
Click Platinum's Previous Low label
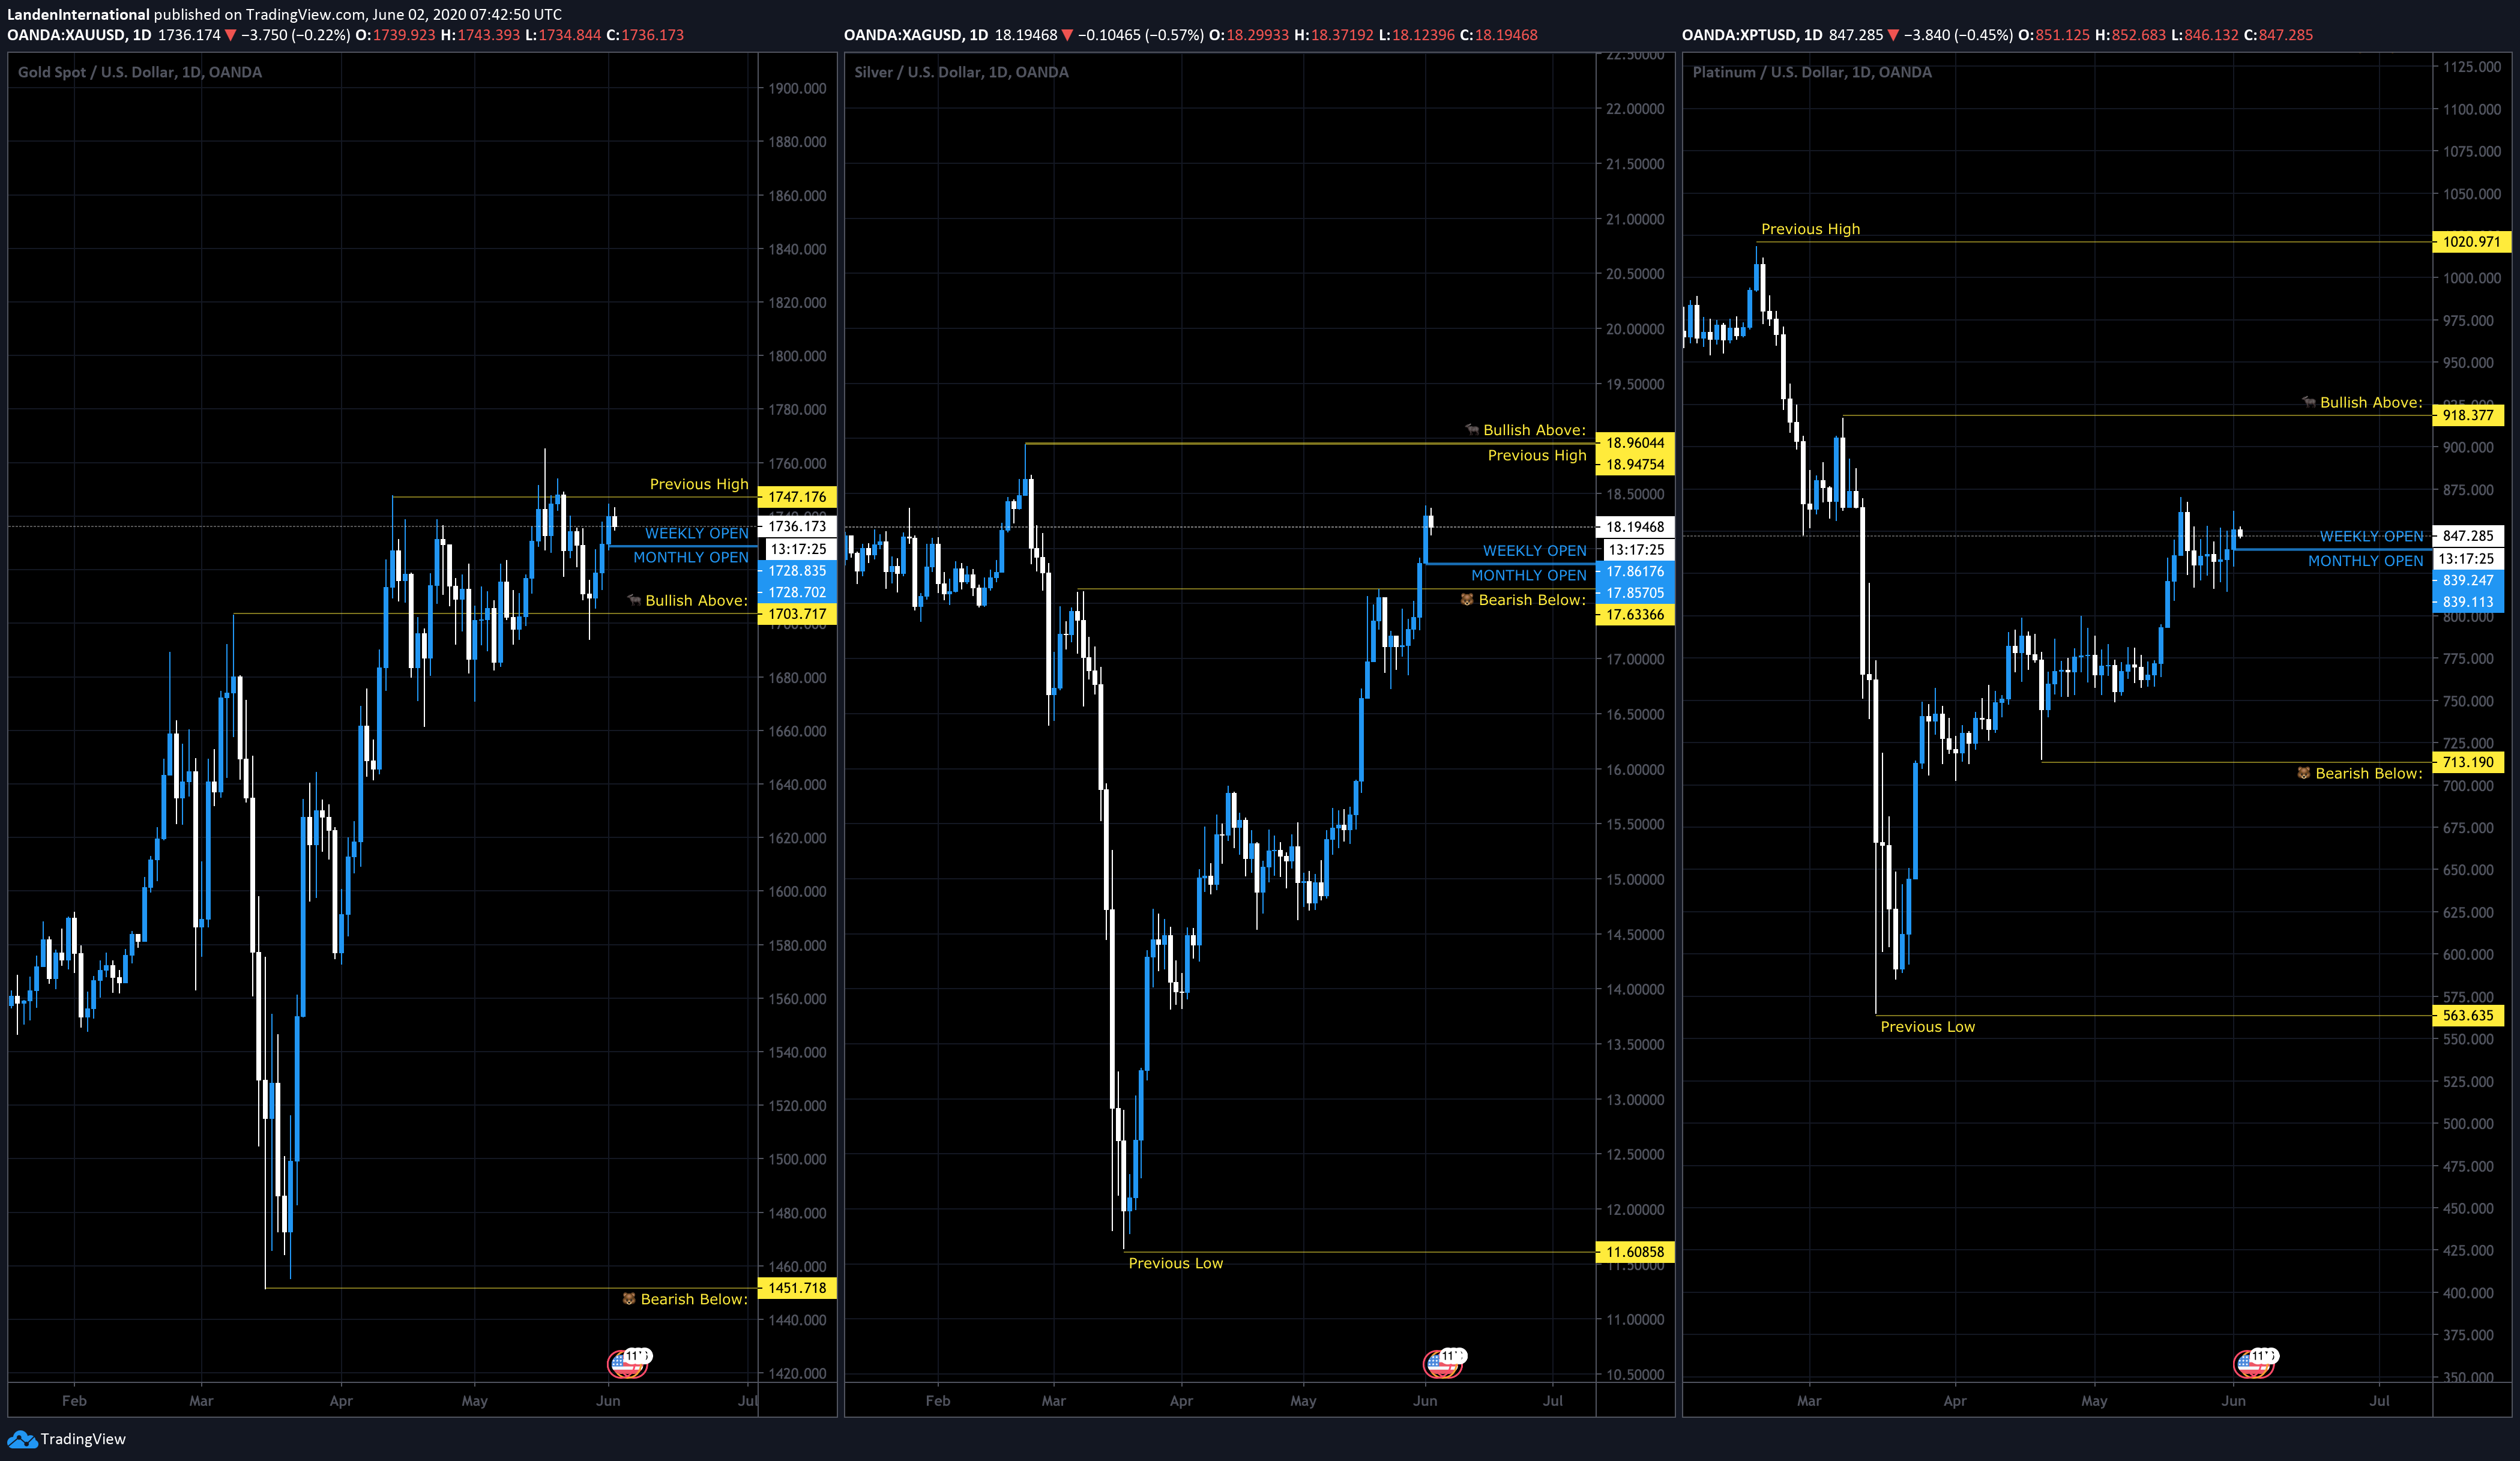coord(1928,1027)
